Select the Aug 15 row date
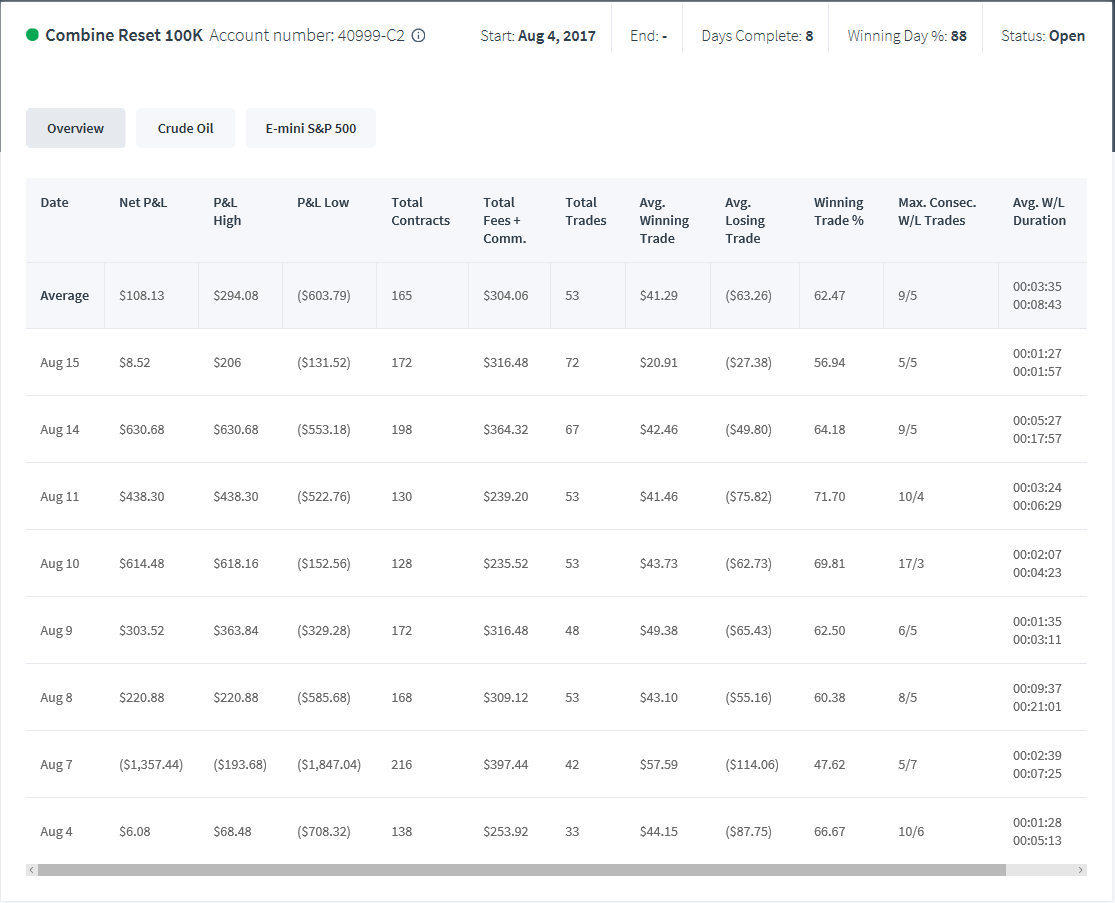1115x903 pixels. click(x=60, y=363)
